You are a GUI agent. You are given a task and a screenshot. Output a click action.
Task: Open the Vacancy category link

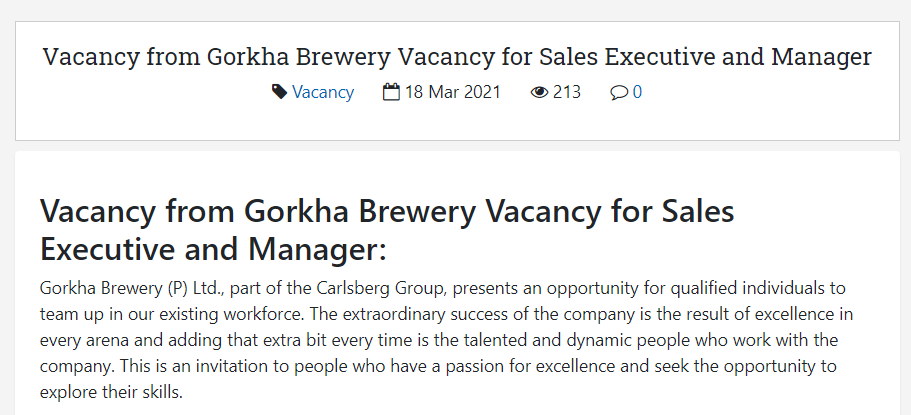pos(322,92)
